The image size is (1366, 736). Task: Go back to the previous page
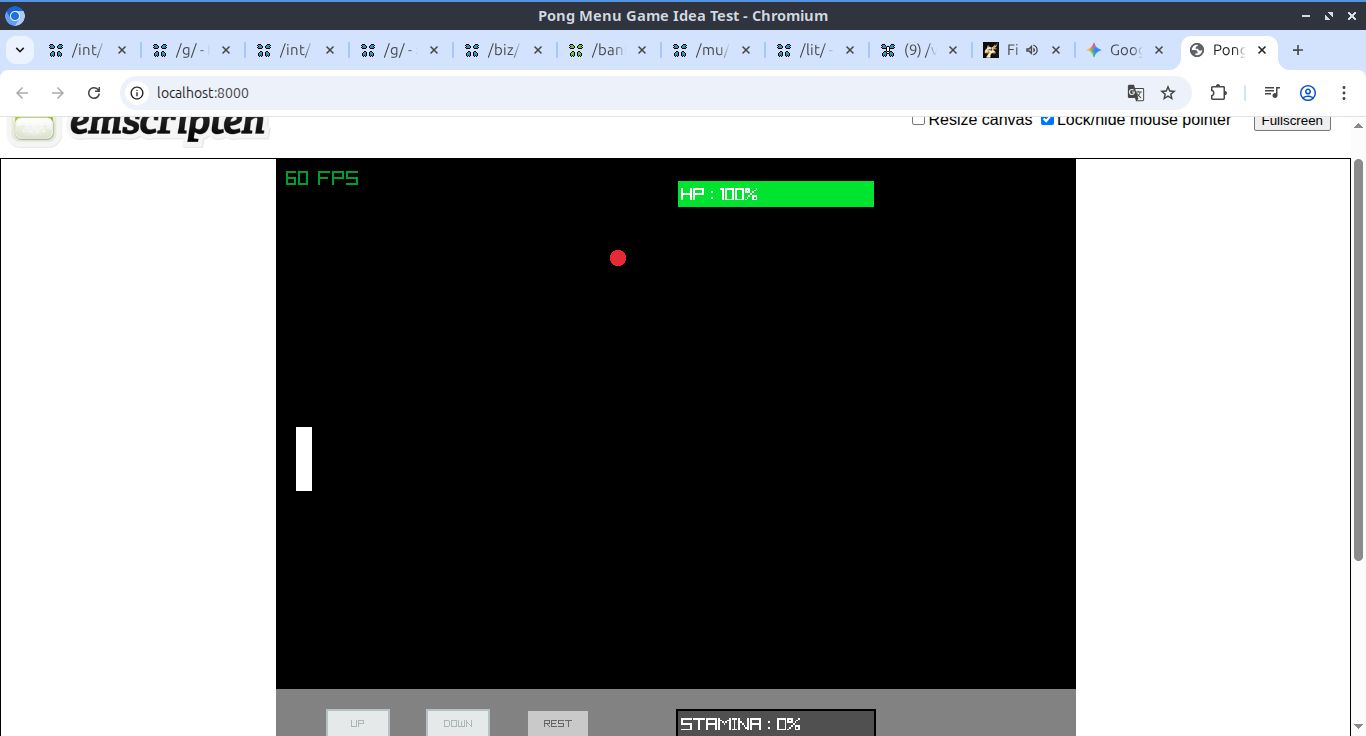coord(22,93)
